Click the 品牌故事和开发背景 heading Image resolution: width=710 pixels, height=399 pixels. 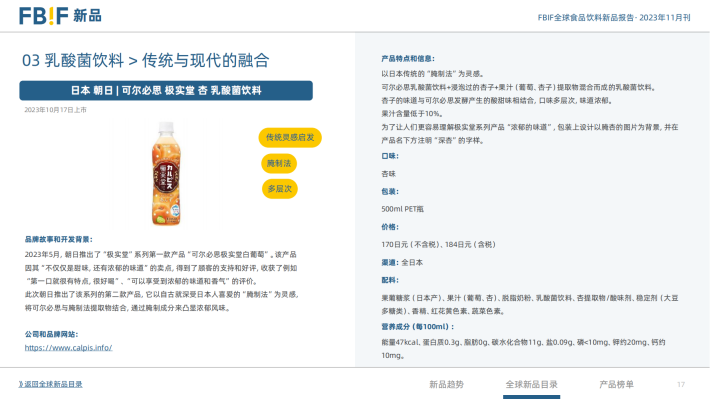tap(59, 239)
